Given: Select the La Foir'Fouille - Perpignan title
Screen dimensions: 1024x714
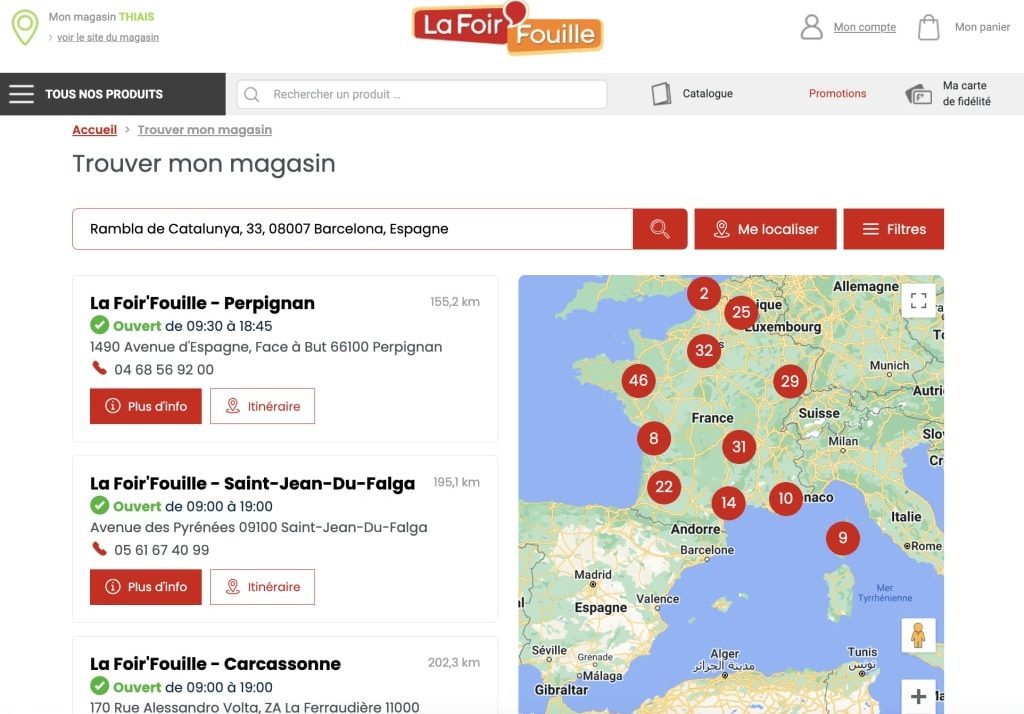Looking at the screenshot, I should pos(202,303).
